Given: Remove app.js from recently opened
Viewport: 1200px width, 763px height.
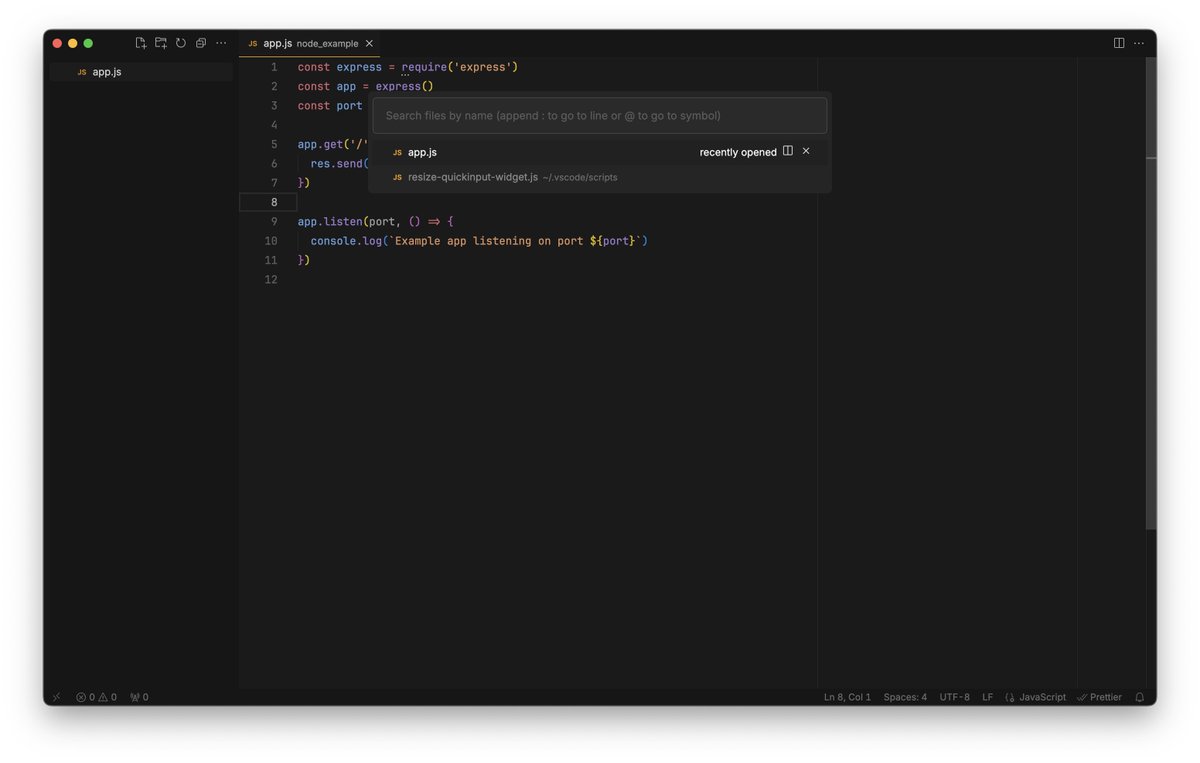Looking at the screenshot, I should click(806, 151).
